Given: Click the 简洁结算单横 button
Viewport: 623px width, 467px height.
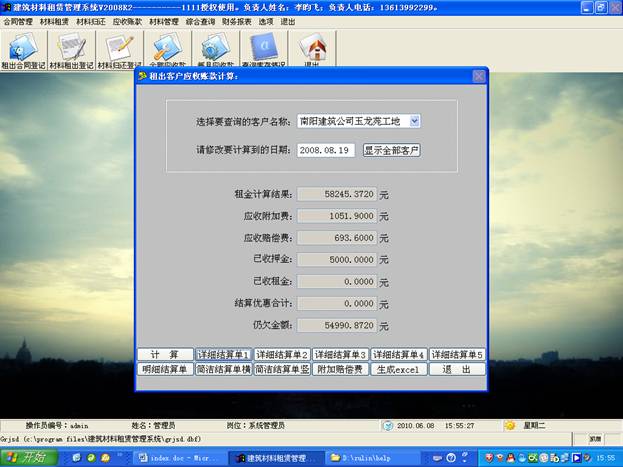Looking at the screenshot, I should 223,369.
